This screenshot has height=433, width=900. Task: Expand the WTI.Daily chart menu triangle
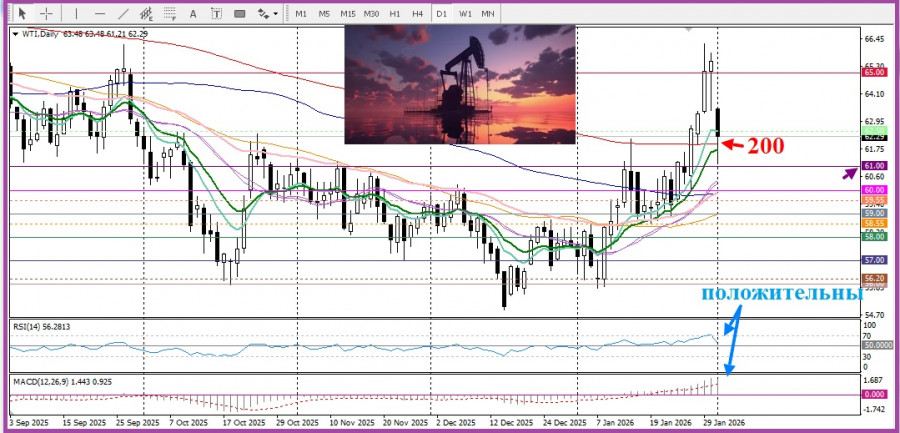(x=15, y=34)
